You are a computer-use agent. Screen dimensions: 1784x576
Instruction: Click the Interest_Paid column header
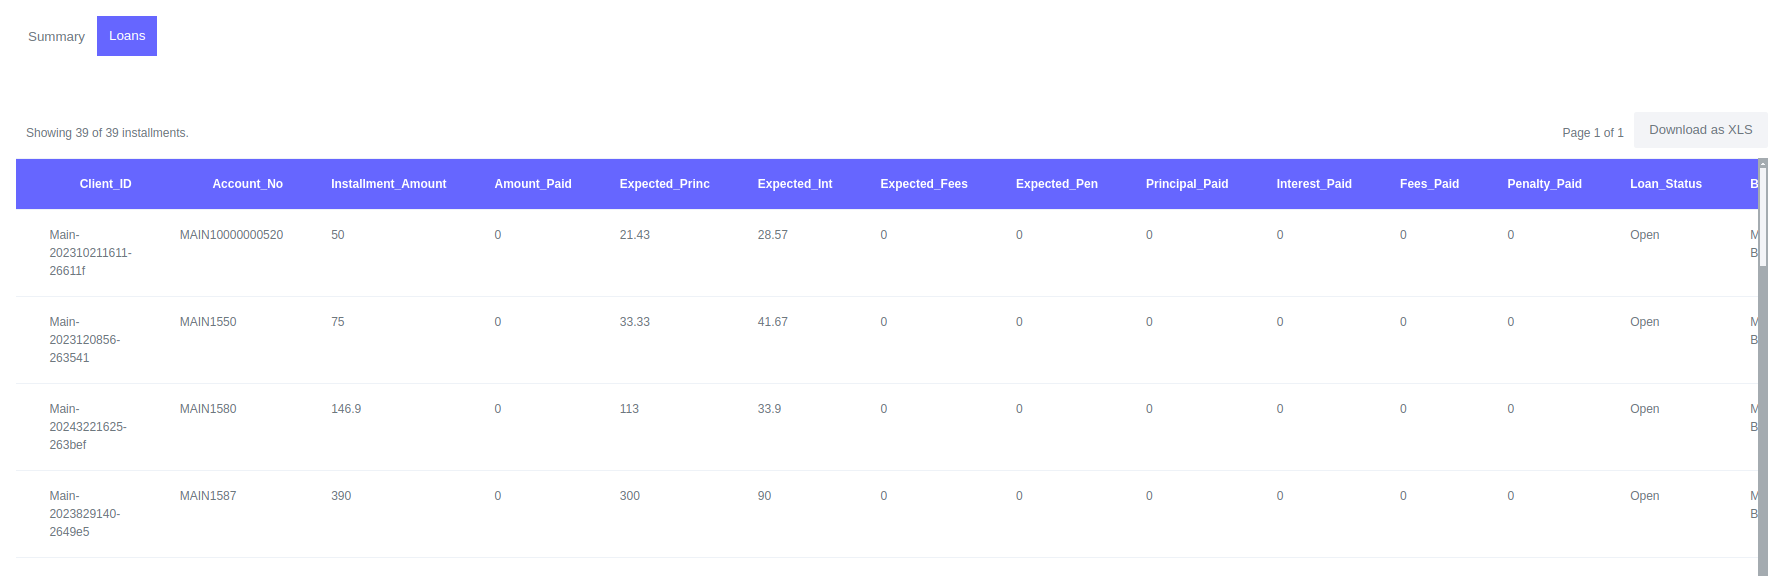click(1313, 184)
